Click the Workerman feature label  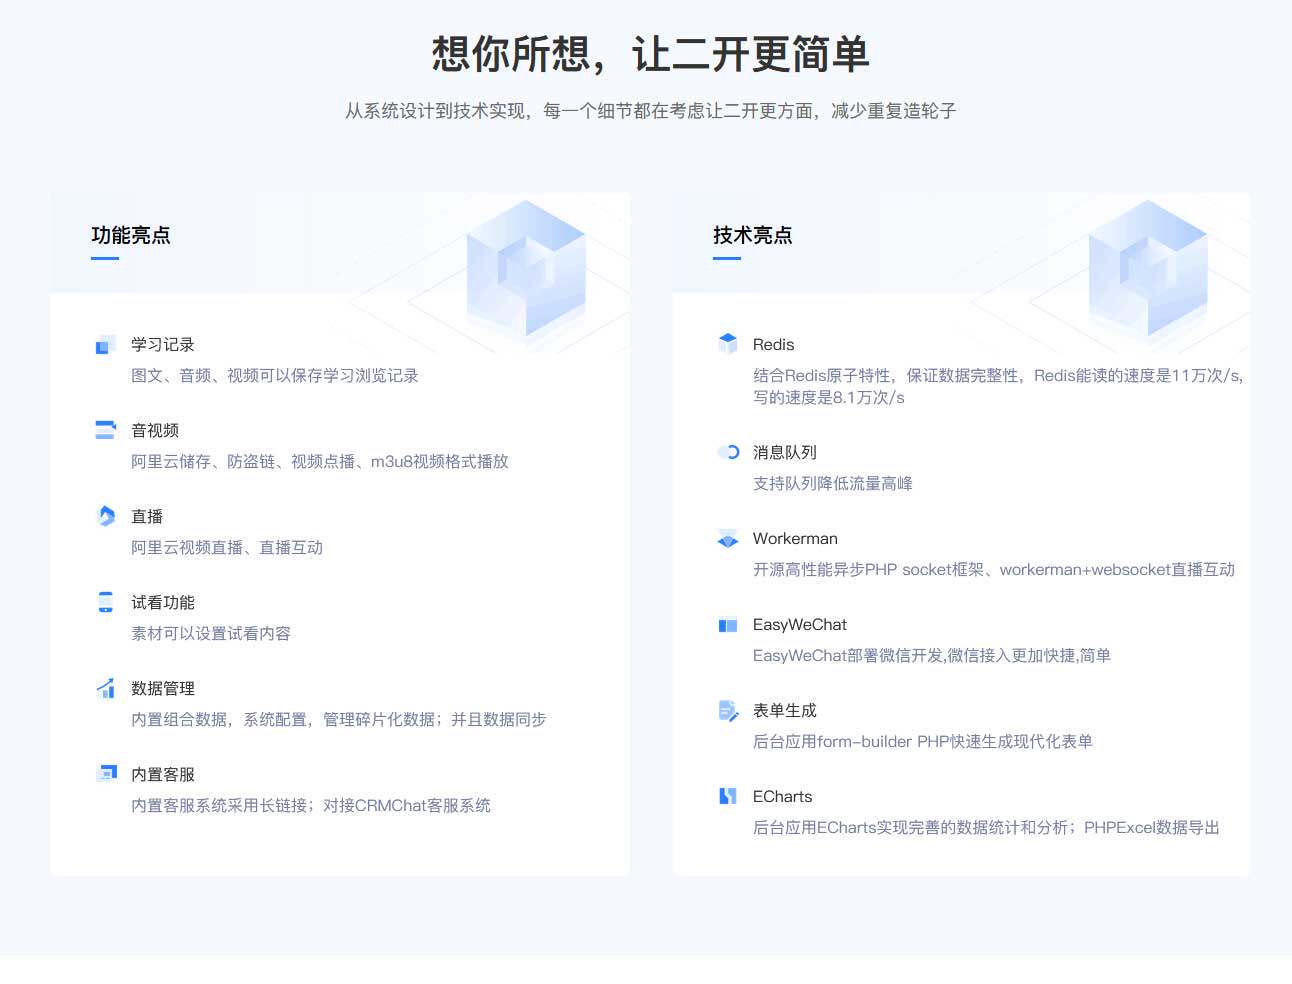(x=795, y=538)
